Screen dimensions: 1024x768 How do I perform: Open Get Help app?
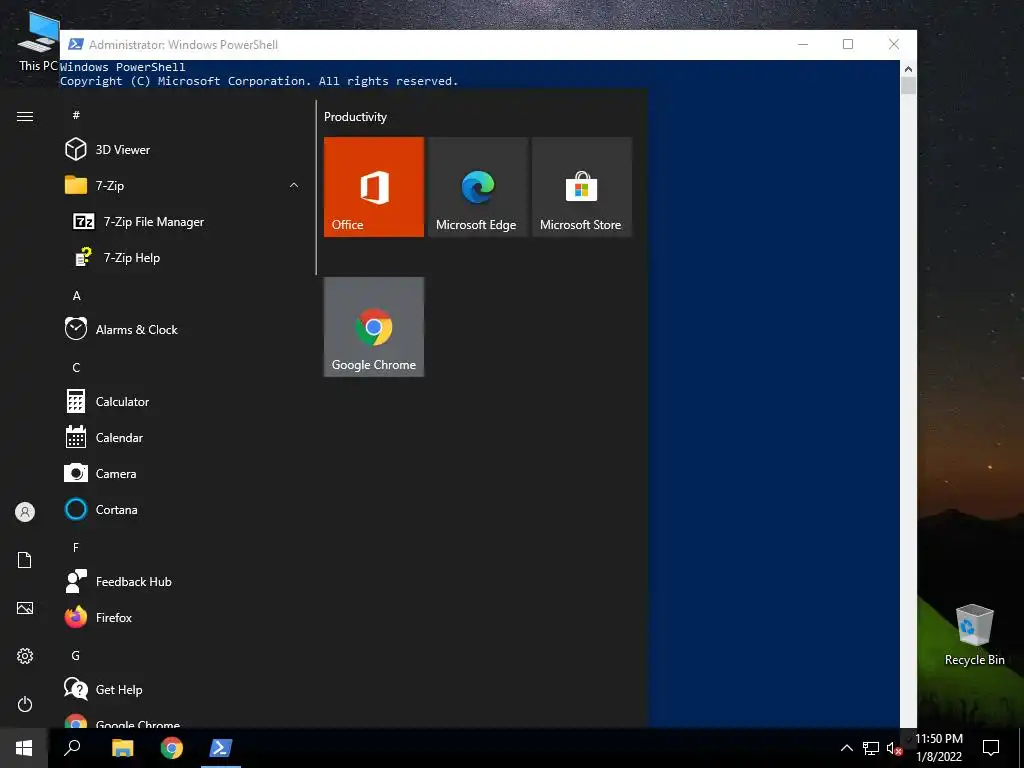(x=183, y=690)
